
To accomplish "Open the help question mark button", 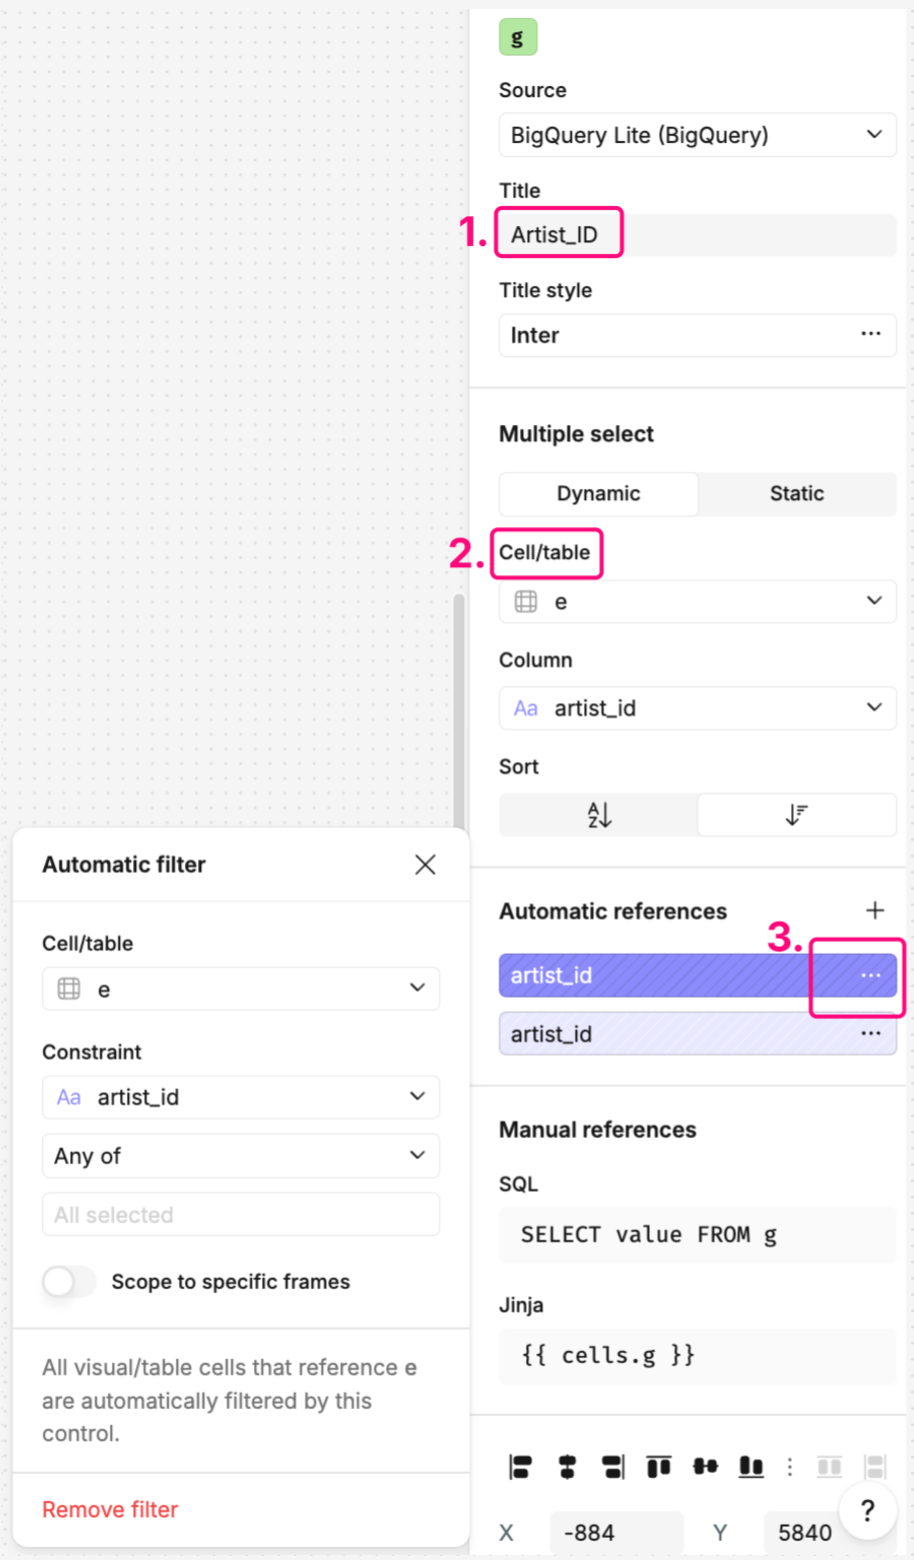I will click(867, 1510).
